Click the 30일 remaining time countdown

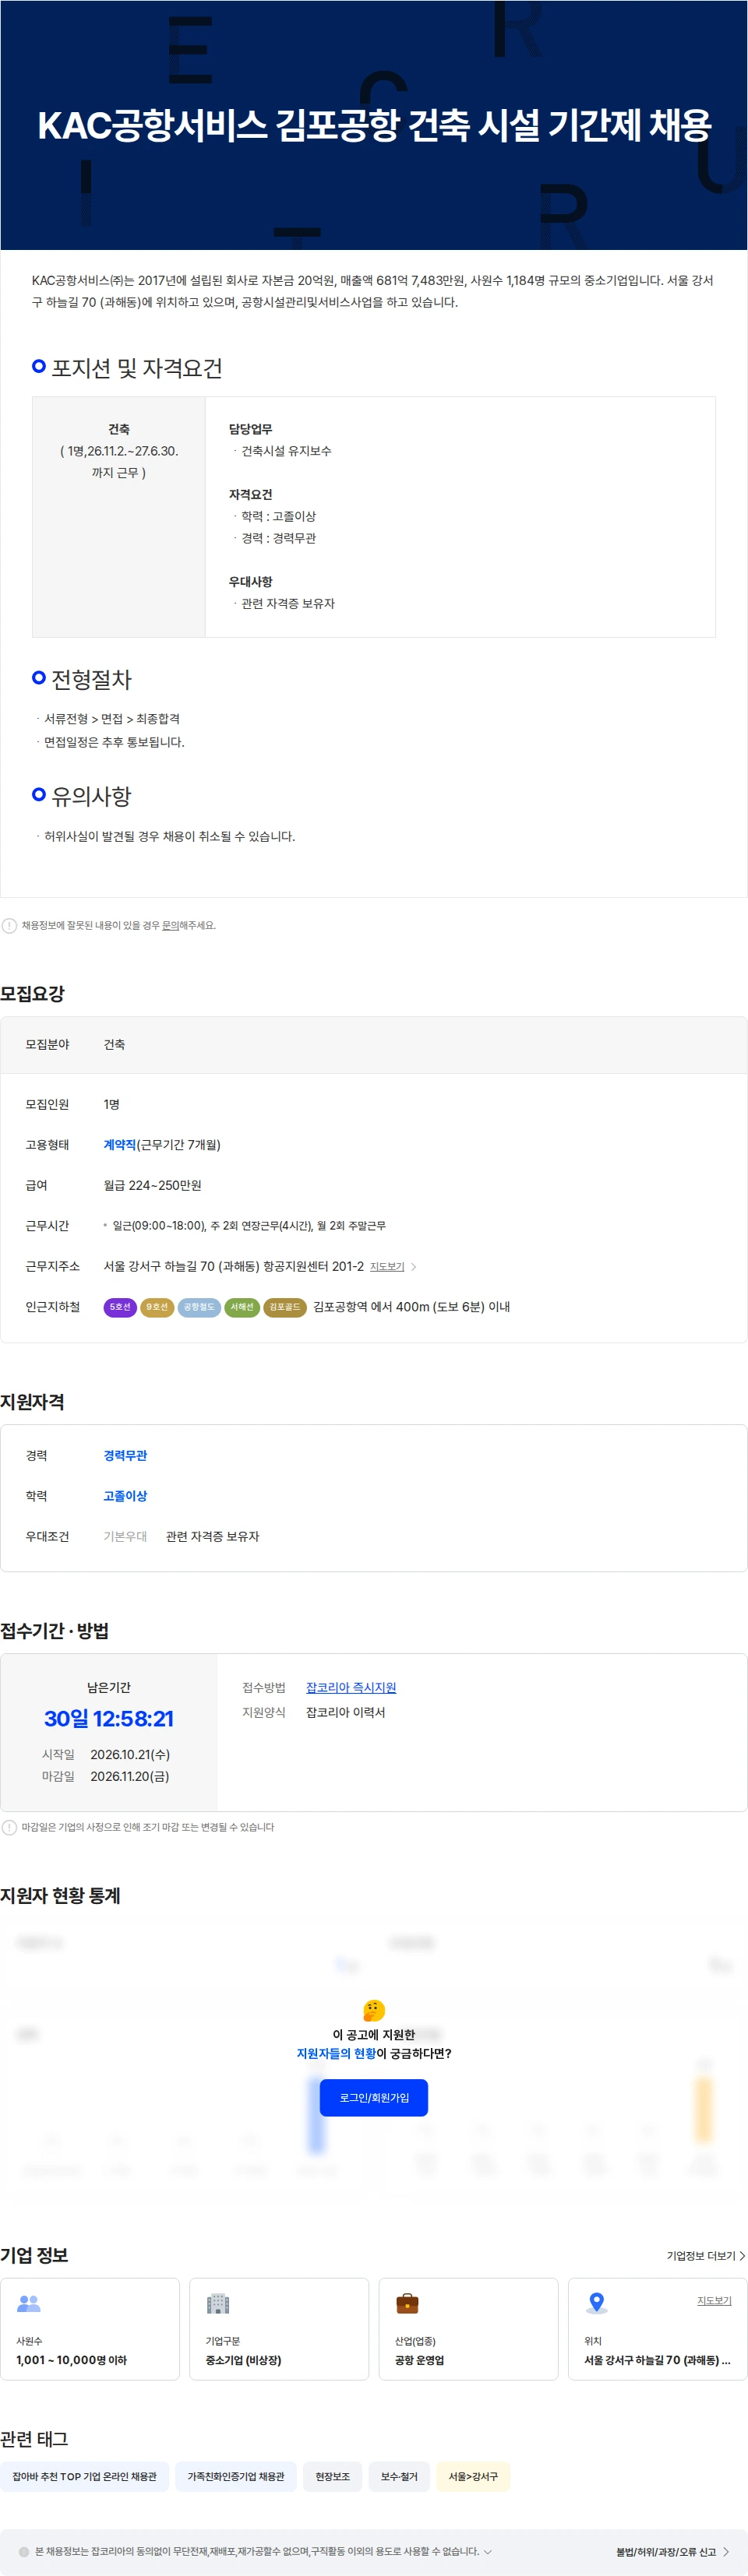click(109, 1719)
